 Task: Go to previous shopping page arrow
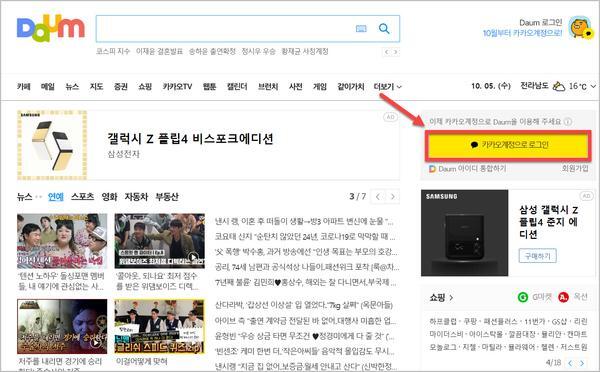point(571,363)
